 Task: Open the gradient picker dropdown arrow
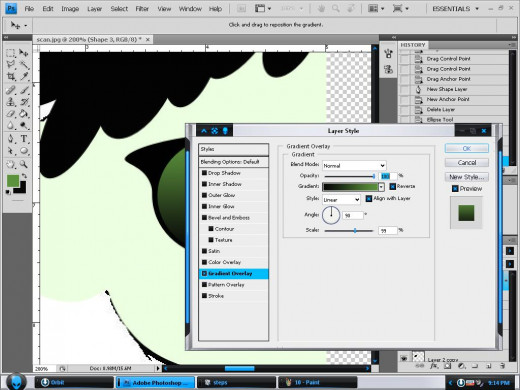[x=381, y=187]
